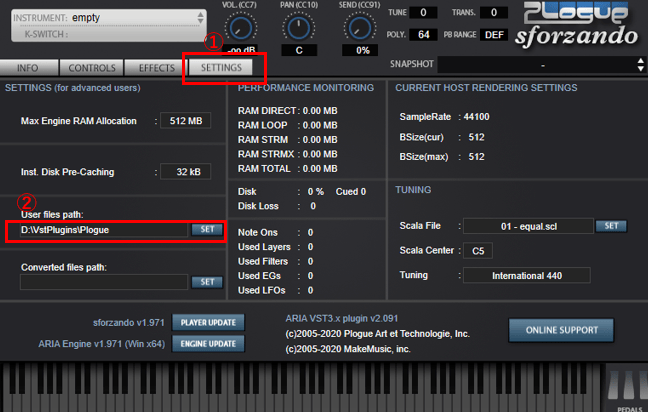Click the 'SampleRate : 44100' text

point(444,117)
